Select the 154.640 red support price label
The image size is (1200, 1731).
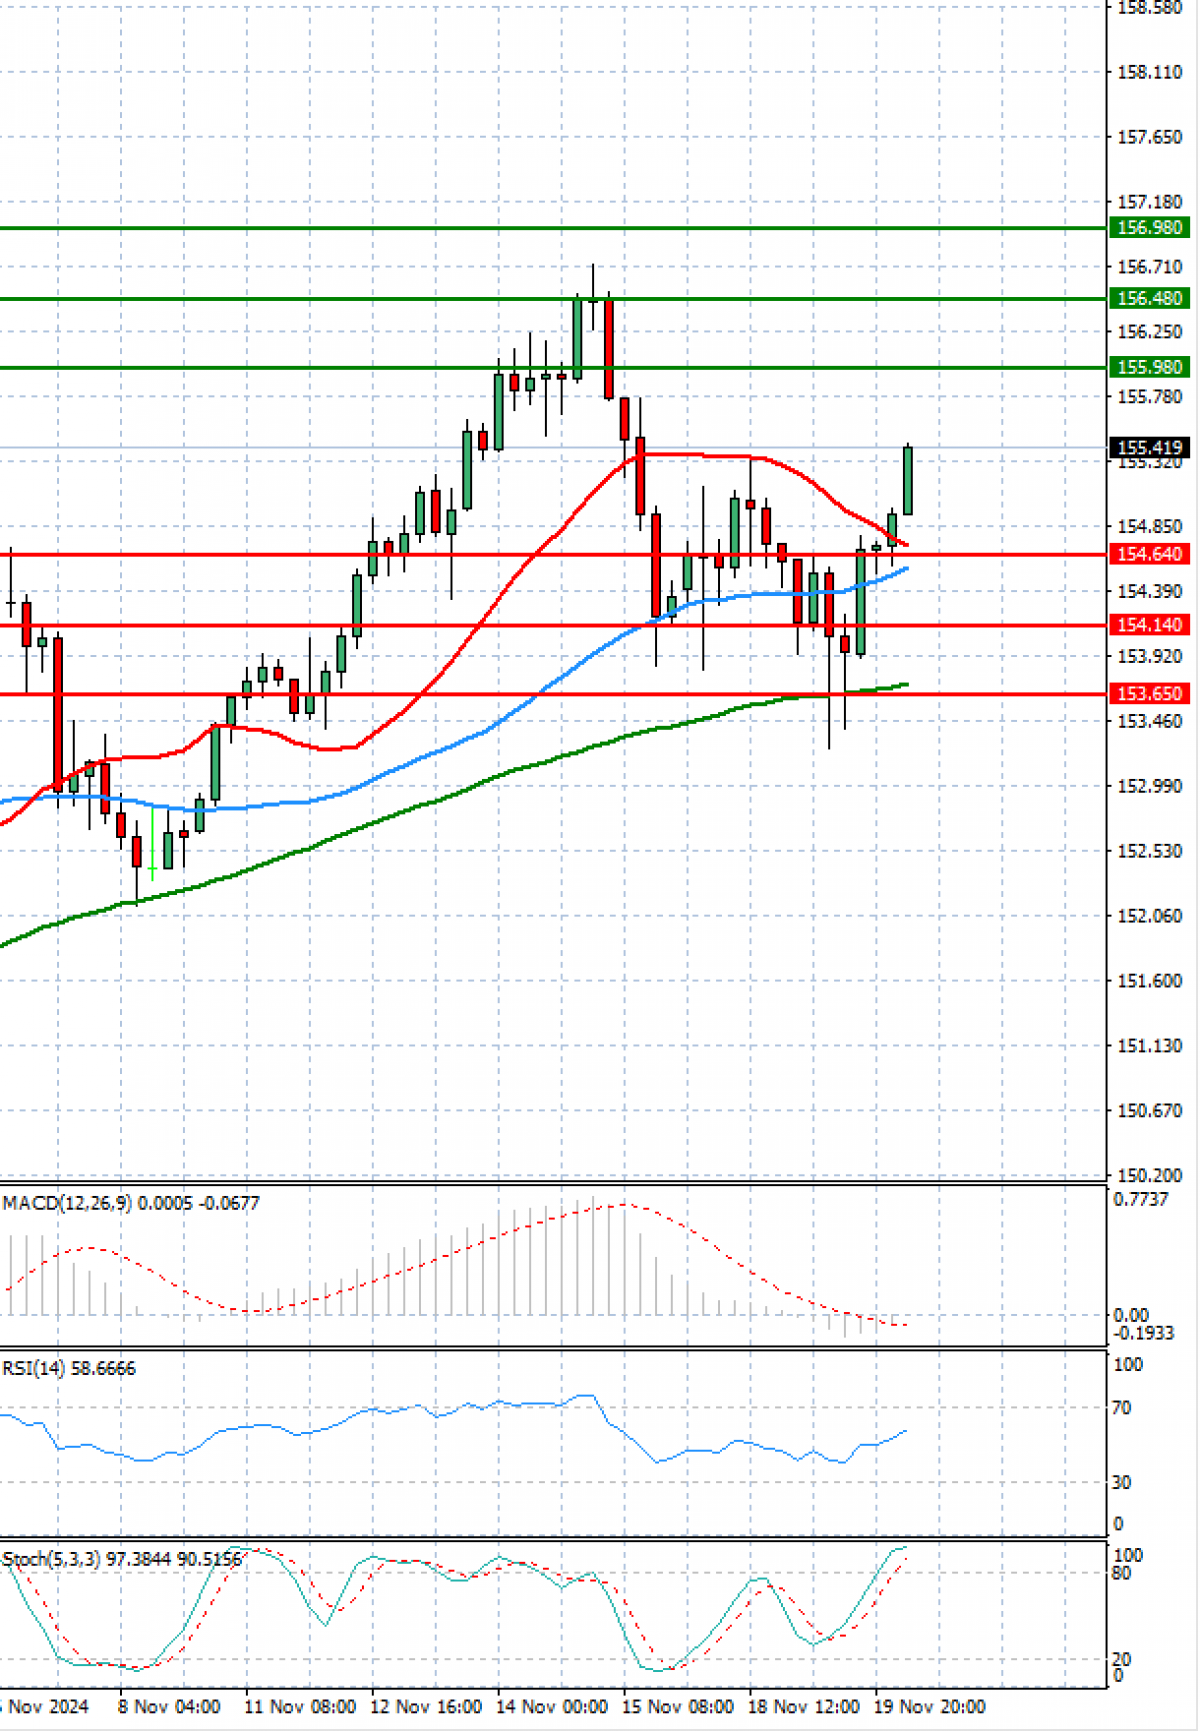pyautogui.click(x=1149, y=554)
